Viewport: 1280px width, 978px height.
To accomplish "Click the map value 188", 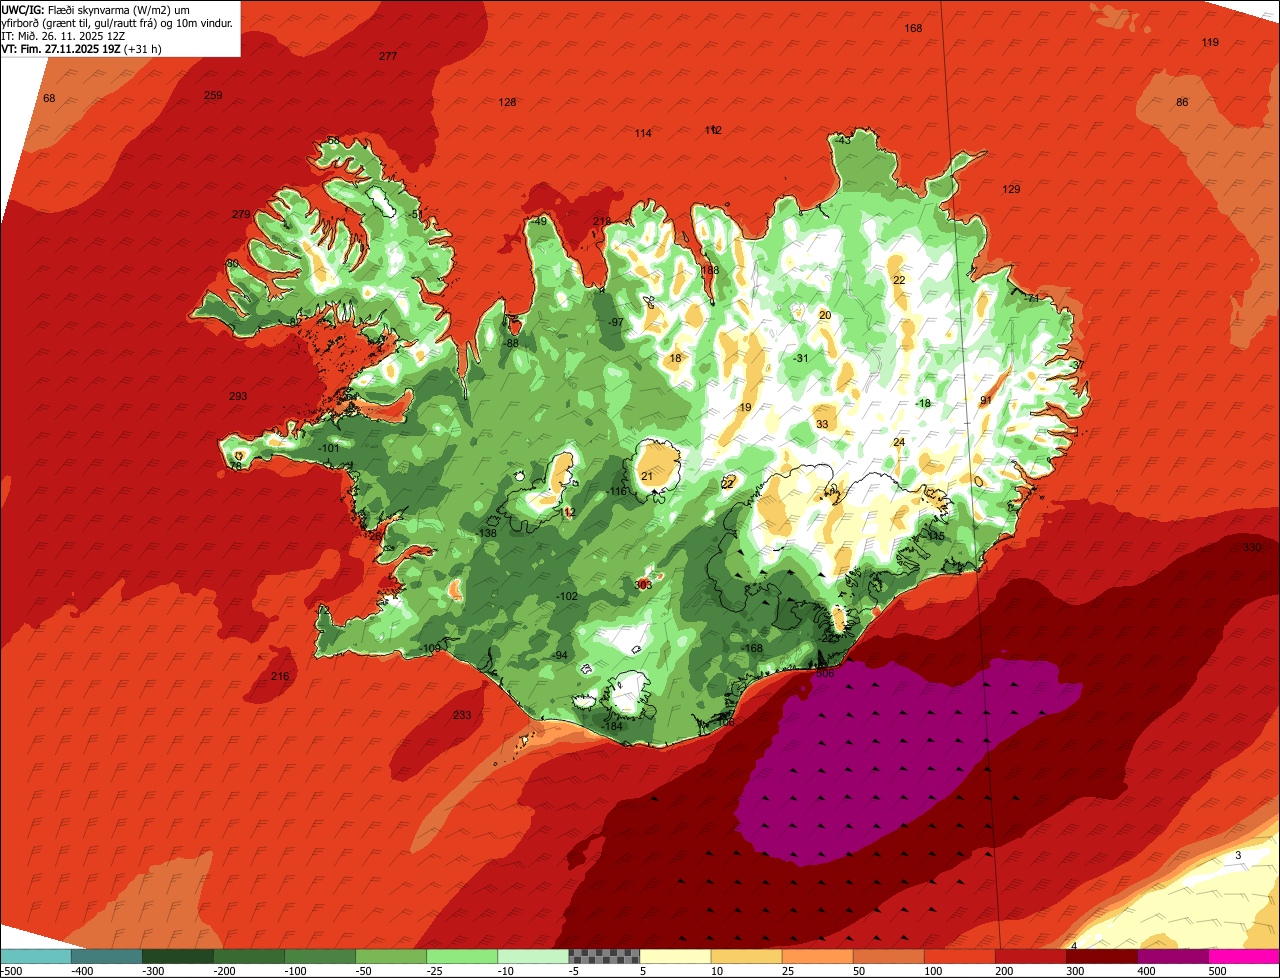I will pyautogui.click(x=710, y=270).
